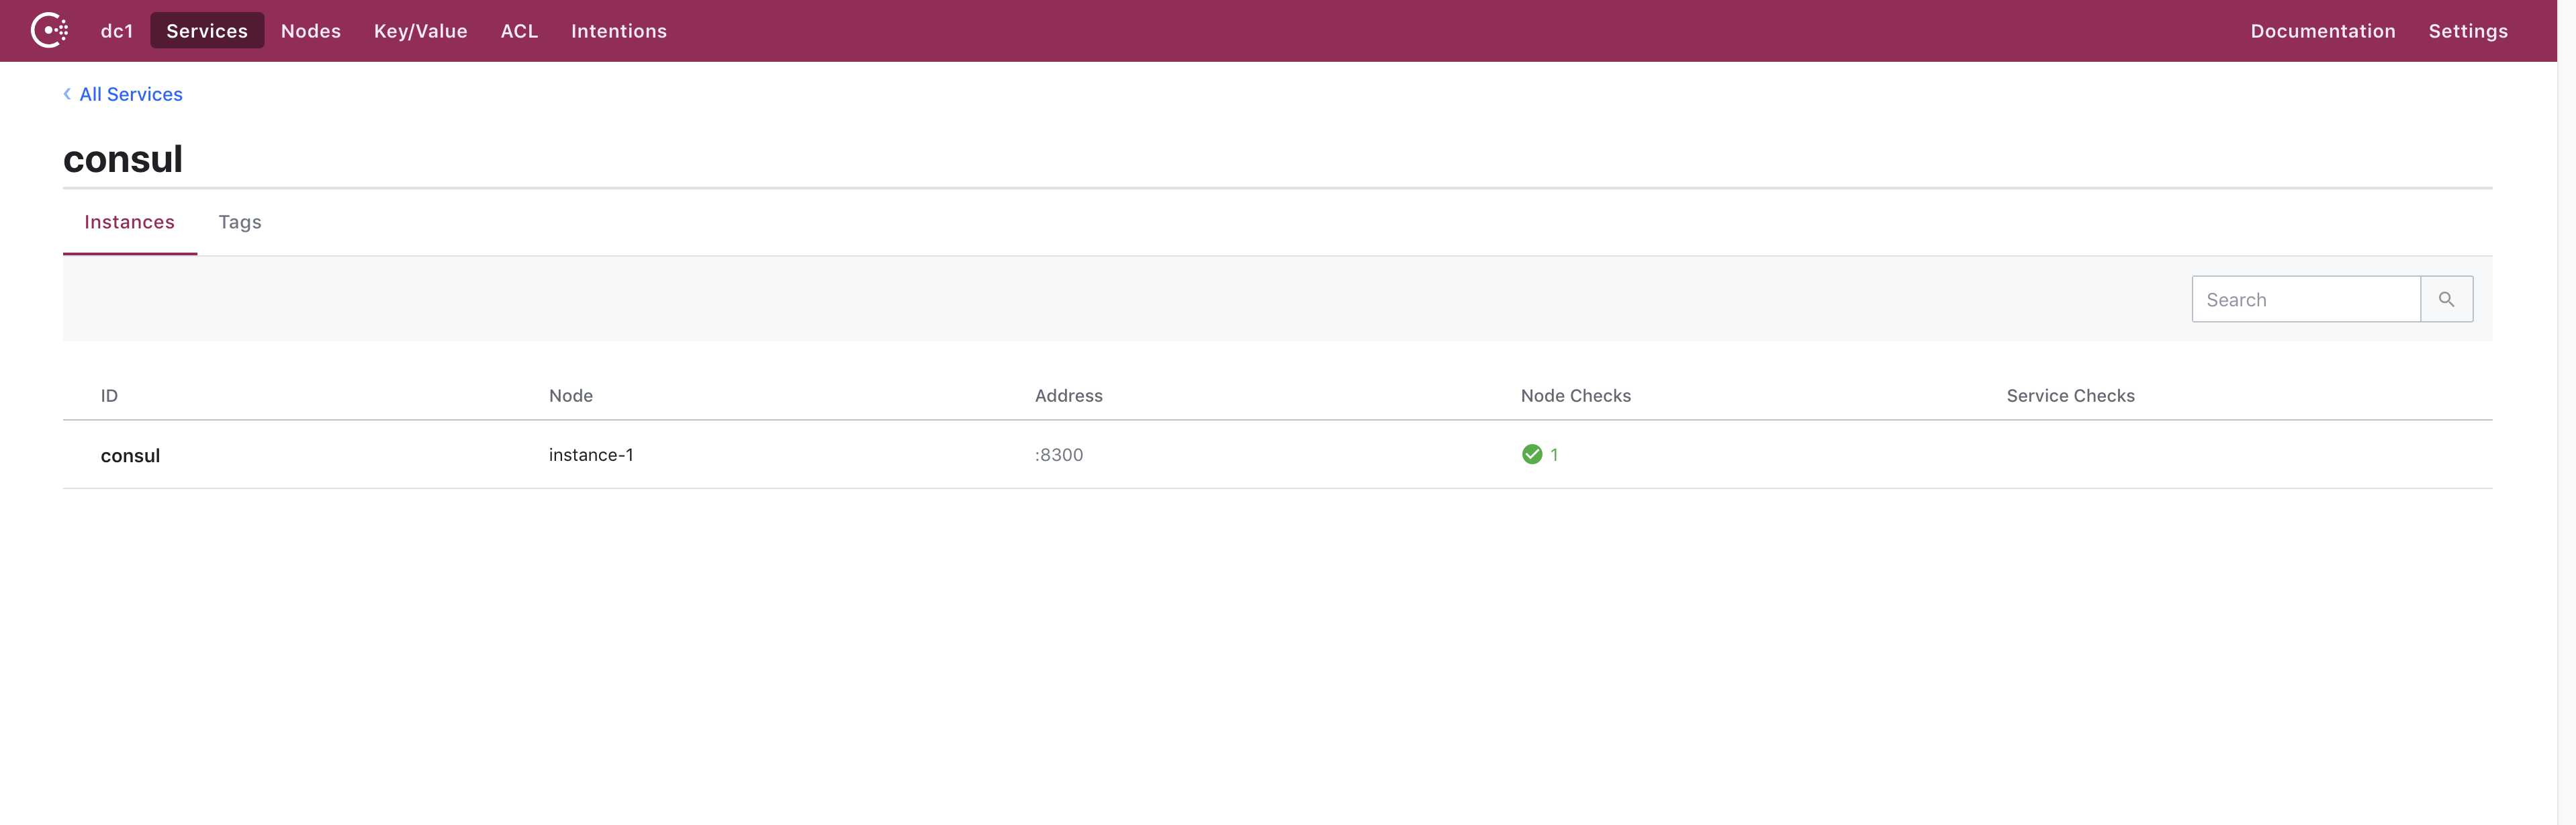Open the dc1 datacenter selector
The image size is (2576, 825).
(117, 31)
